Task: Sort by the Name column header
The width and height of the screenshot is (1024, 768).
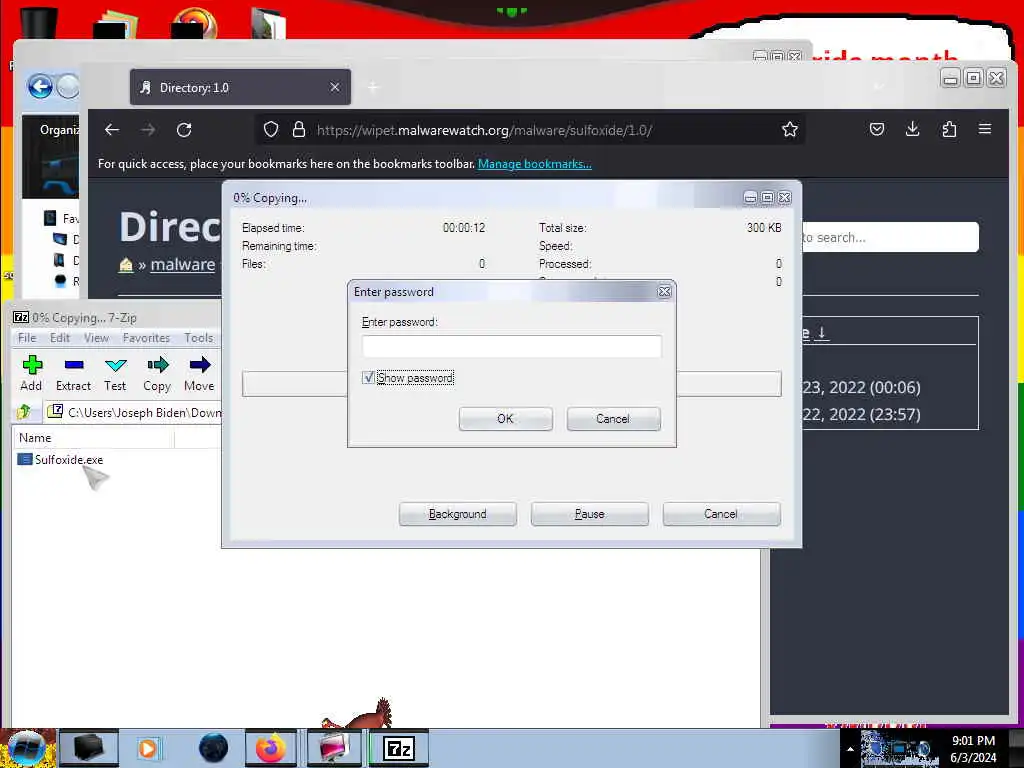Action: coord(93,438)
